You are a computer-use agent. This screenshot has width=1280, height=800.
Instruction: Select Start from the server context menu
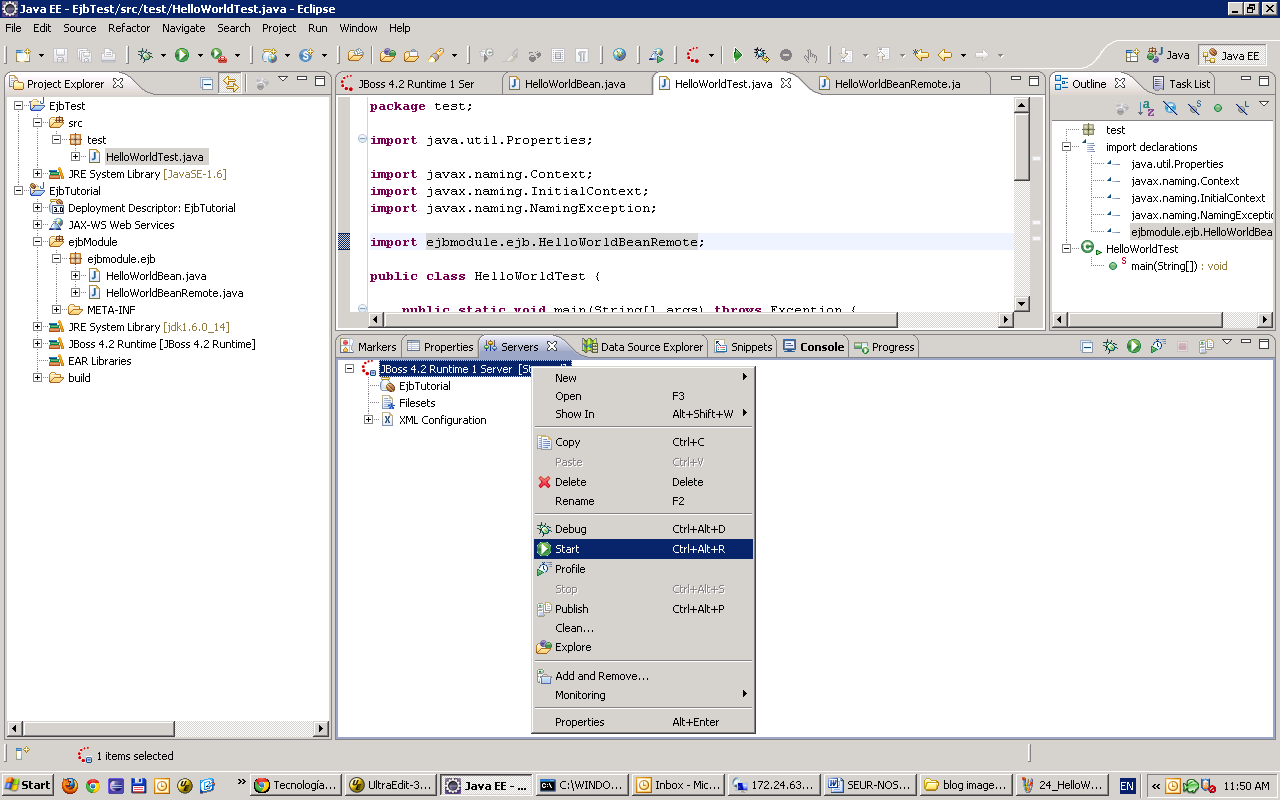[x=567, y=548]
